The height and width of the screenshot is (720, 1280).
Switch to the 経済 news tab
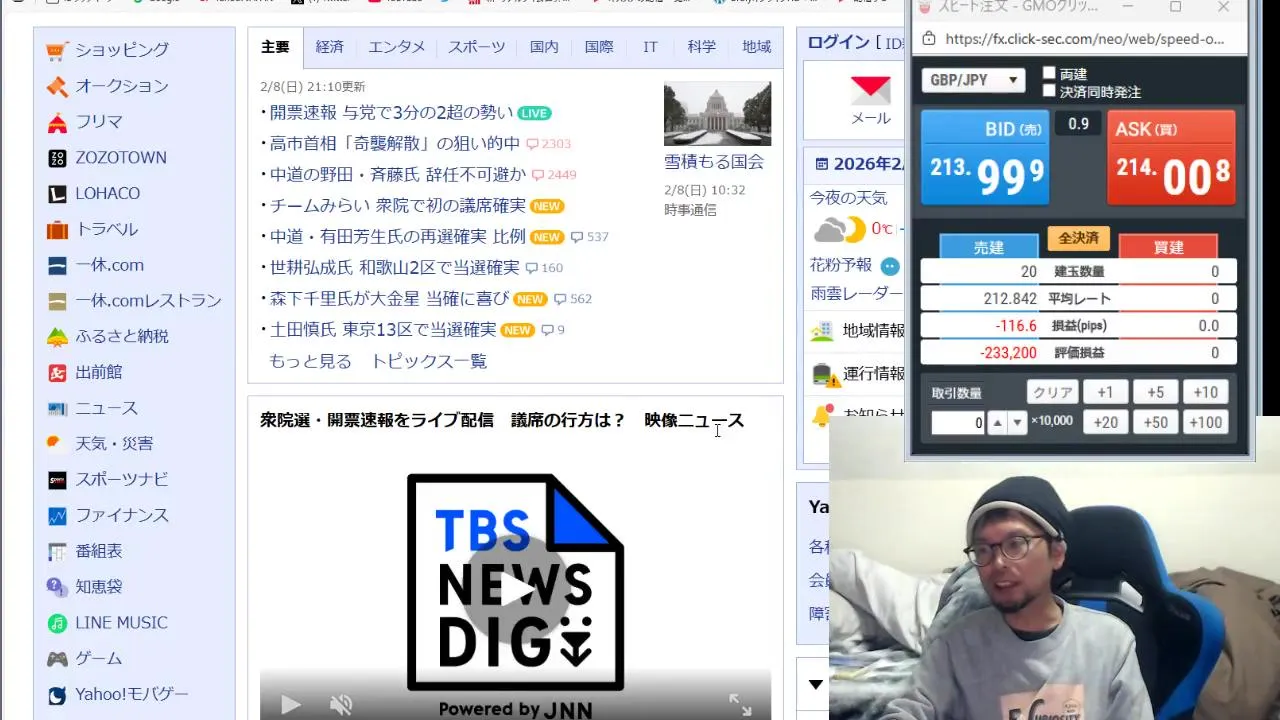point(329,47)
